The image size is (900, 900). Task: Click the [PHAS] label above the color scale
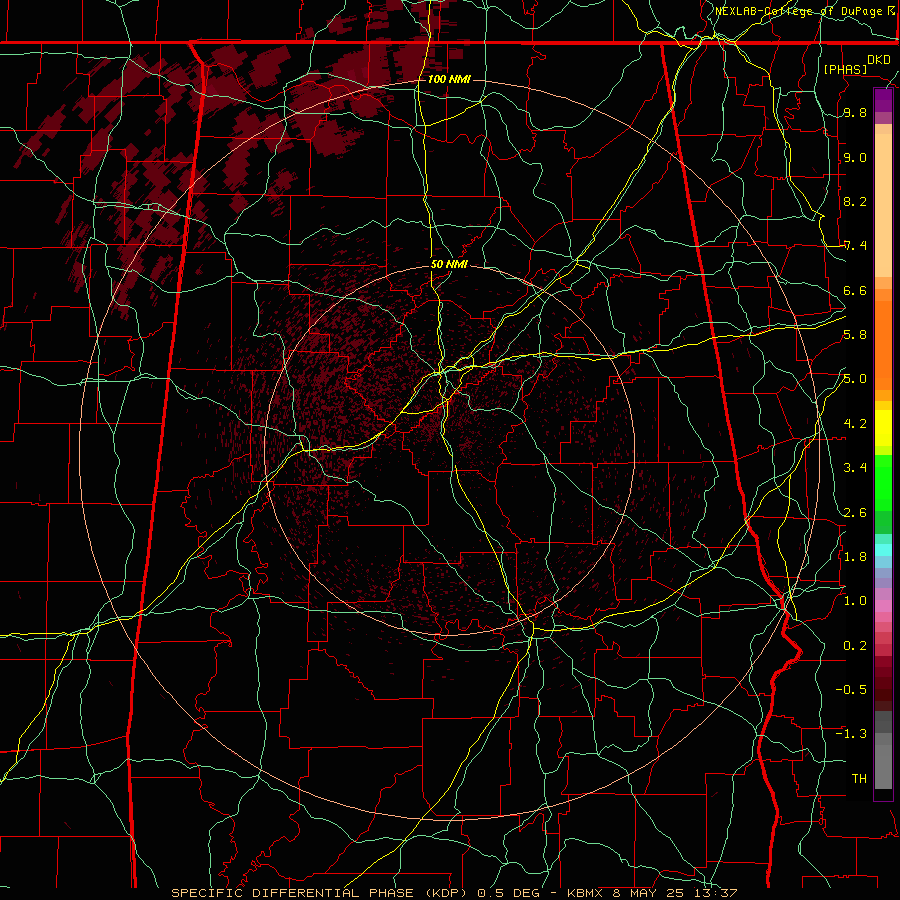(x=845, y=69)
